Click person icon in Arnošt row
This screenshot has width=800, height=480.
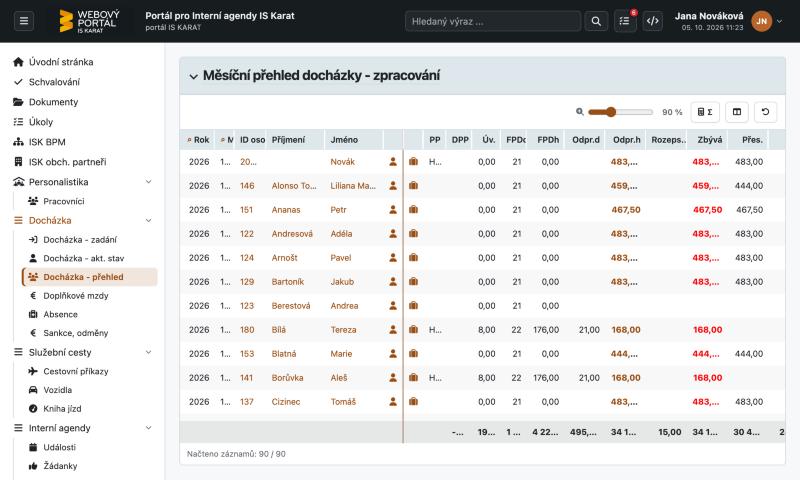[x=393, y=257]
